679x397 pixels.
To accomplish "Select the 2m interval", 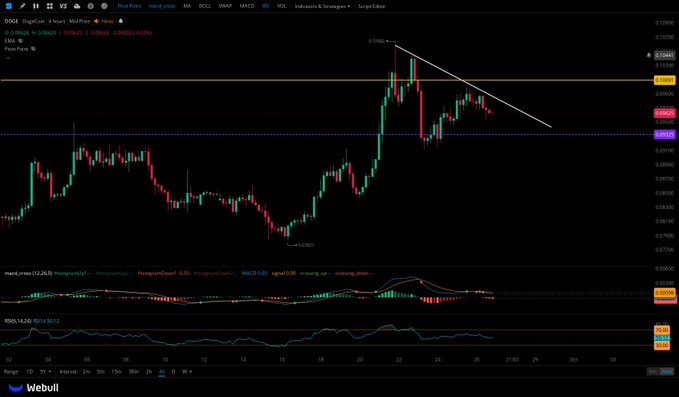I will (x=86, y=371).
